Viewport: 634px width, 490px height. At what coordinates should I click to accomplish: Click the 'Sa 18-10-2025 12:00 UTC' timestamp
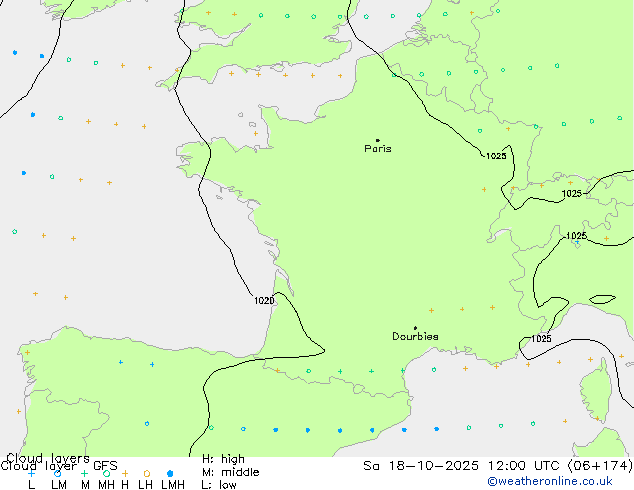point(463,466)
